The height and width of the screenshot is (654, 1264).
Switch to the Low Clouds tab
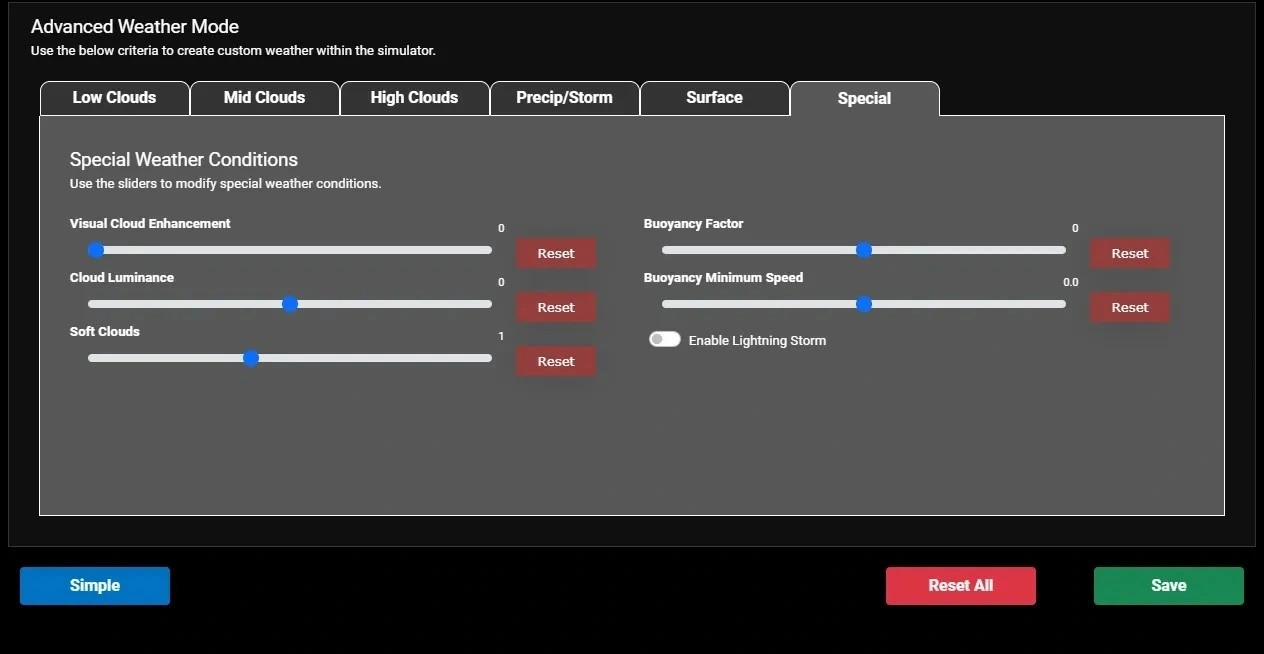(x=114, y=98)
